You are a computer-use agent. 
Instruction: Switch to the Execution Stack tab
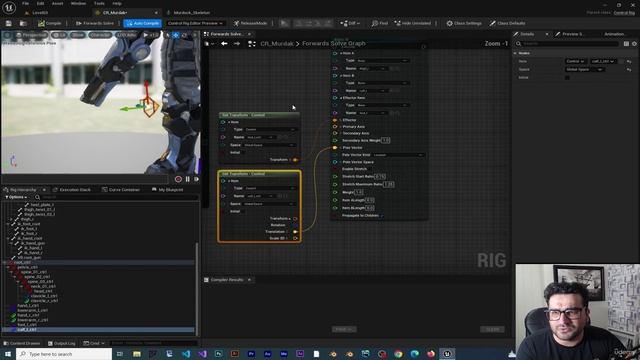pos(72,190)
